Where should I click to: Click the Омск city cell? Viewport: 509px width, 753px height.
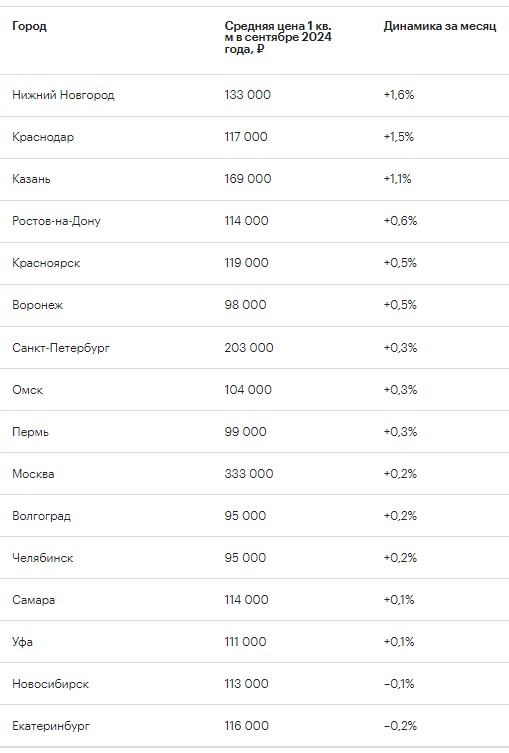pos(27,389)
